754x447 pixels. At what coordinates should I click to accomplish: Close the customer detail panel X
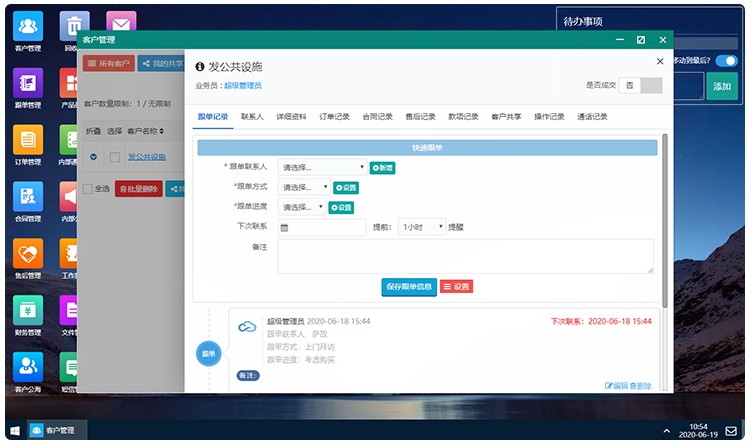(660, 62)
